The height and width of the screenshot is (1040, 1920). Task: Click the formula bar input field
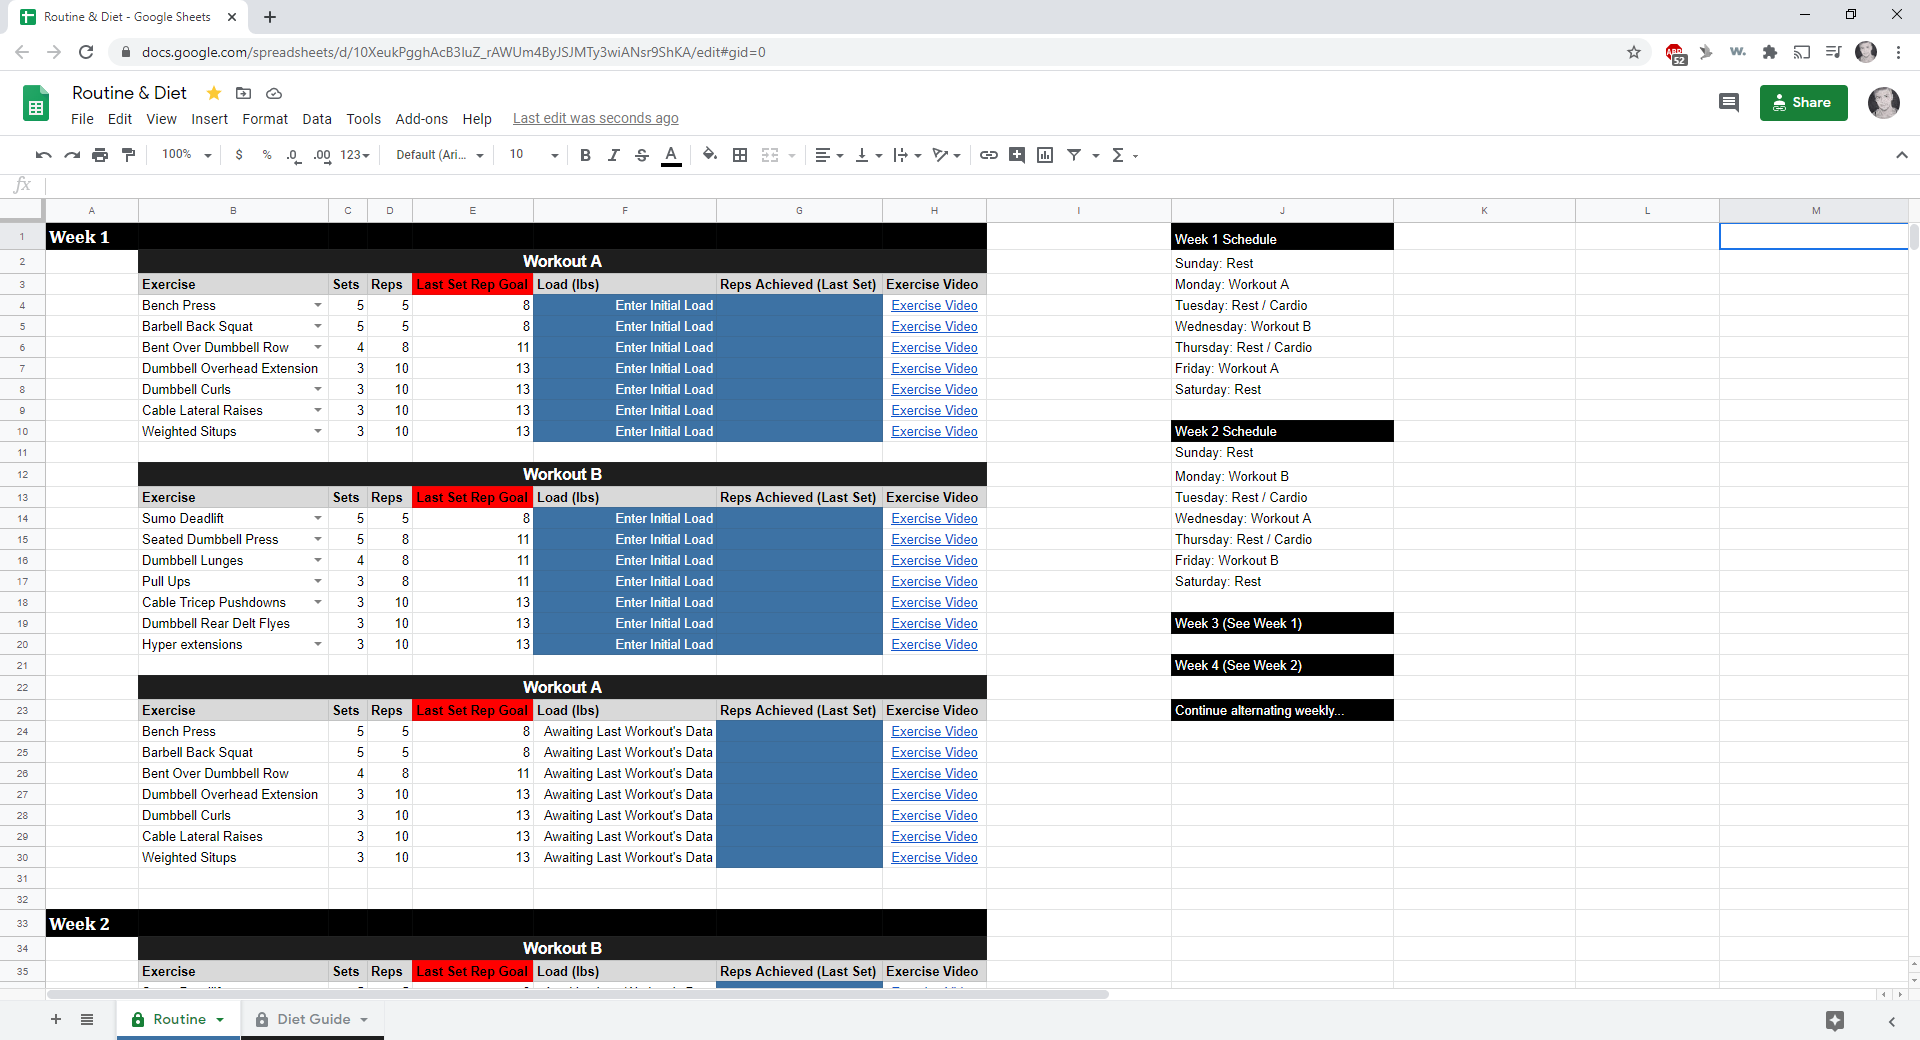point(900,185)
